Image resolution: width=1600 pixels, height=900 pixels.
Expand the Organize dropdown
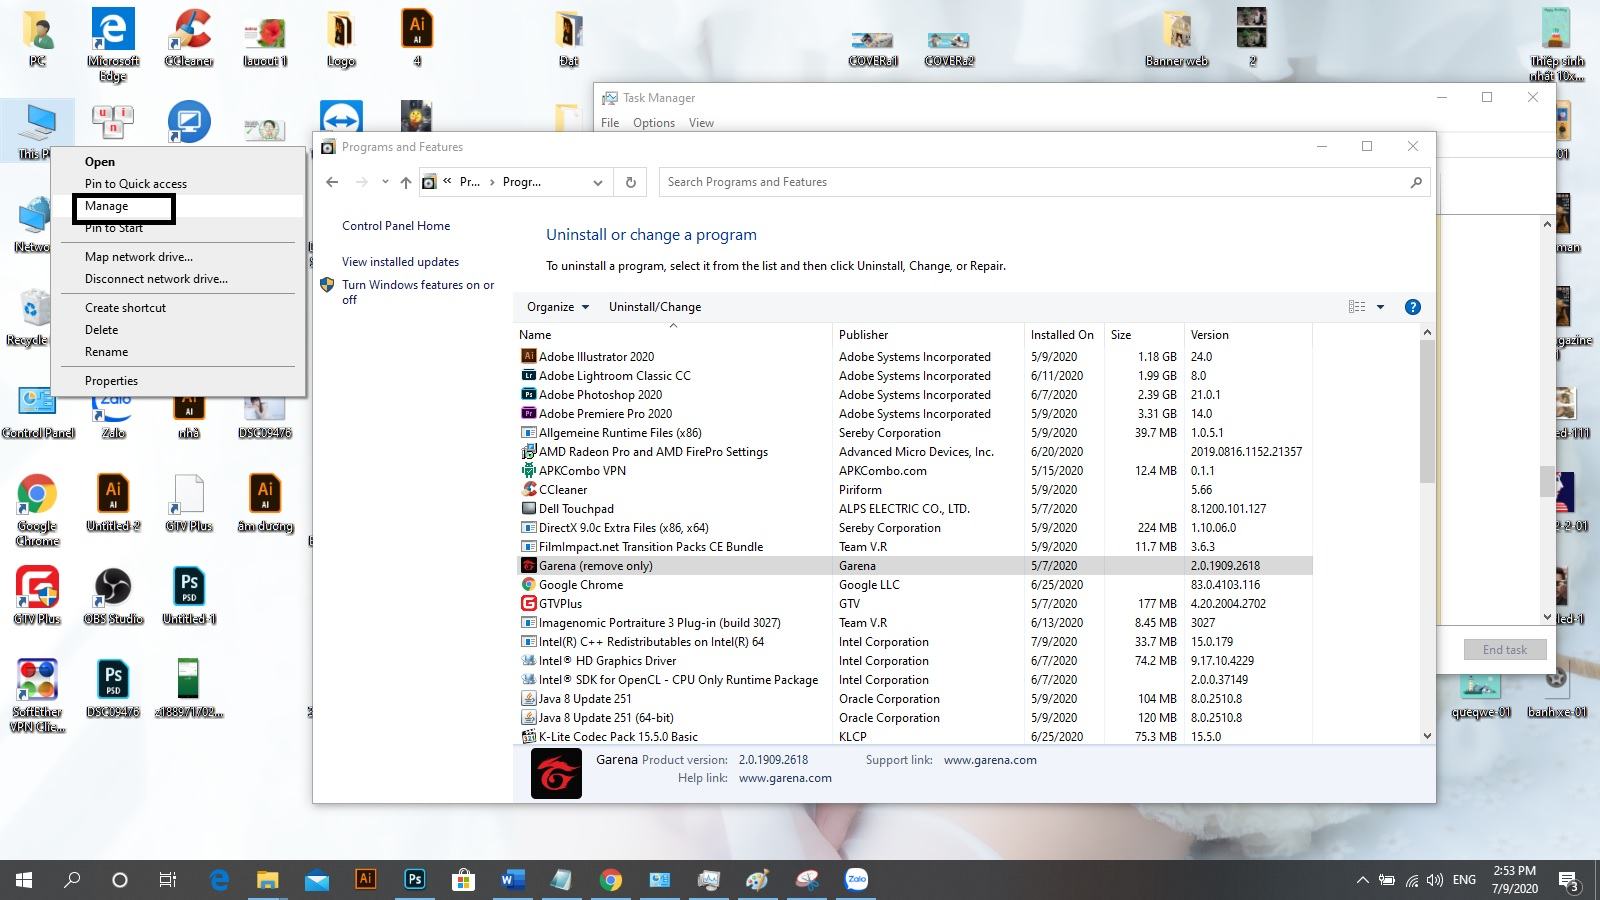(x=557, y=307)
